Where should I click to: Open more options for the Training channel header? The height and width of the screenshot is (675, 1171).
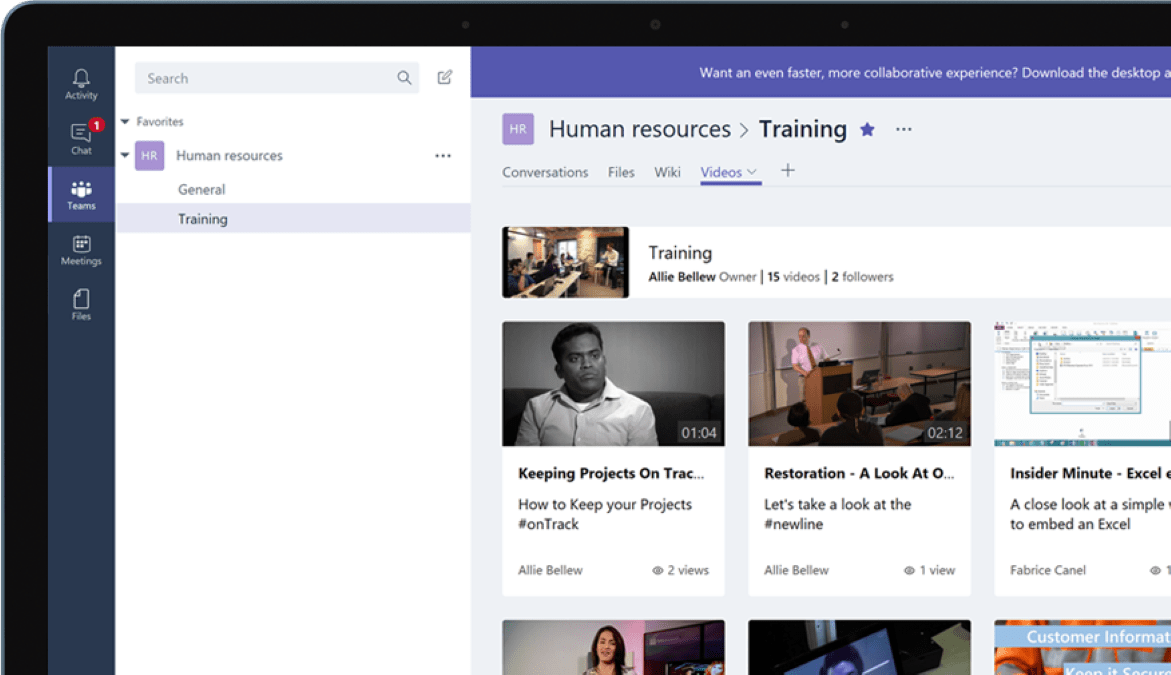click(x=903, y=128)
